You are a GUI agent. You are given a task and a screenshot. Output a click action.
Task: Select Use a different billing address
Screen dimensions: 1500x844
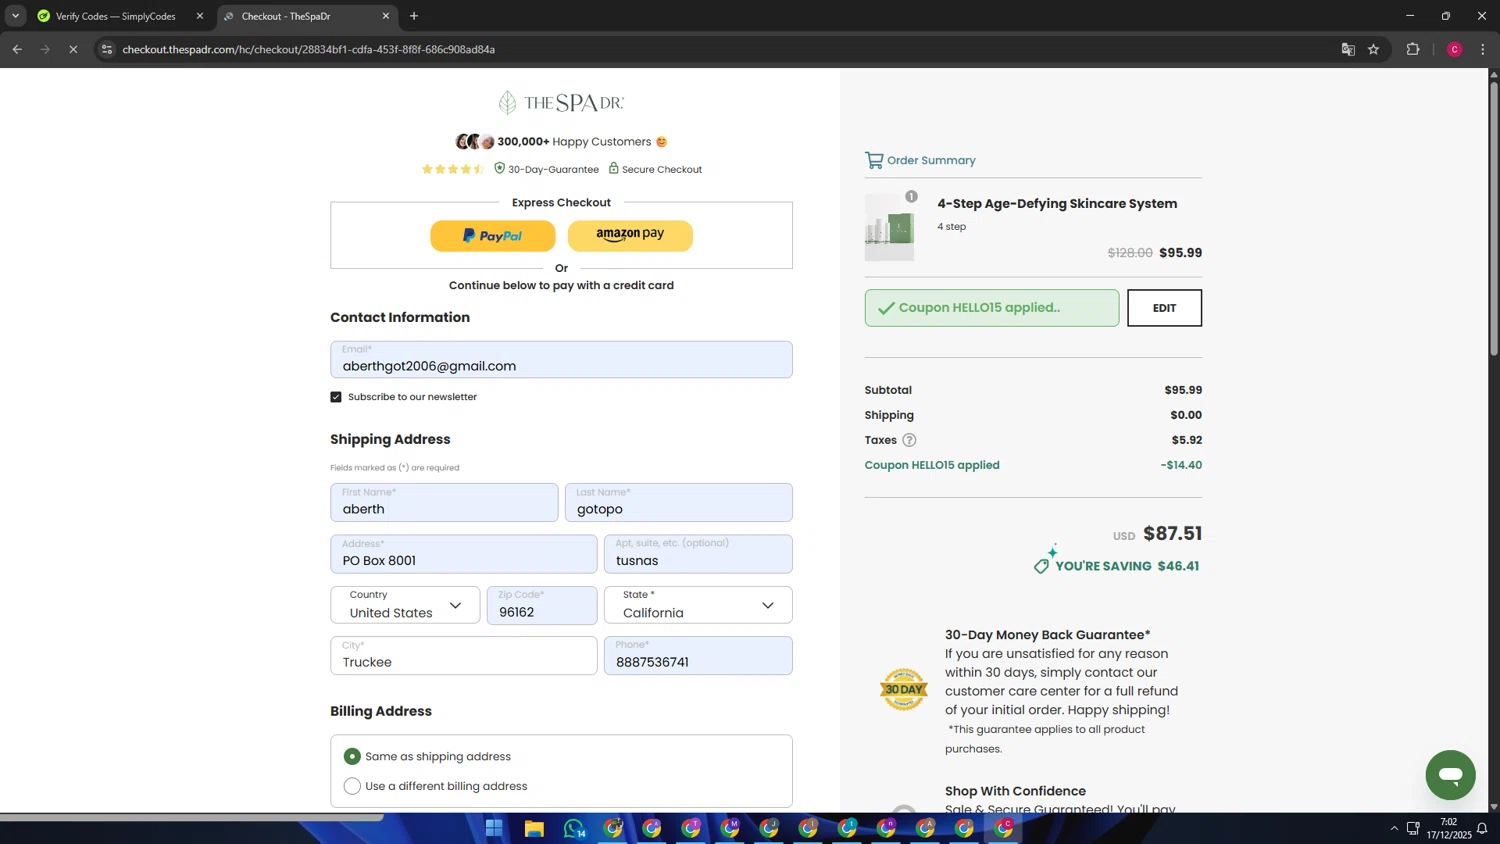coord(352,786)
